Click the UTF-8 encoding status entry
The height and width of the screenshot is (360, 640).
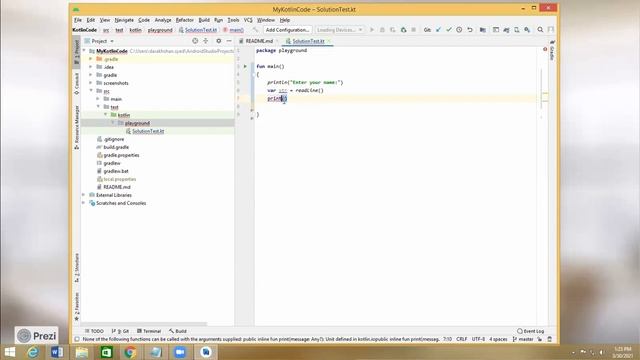click(478, 339)
